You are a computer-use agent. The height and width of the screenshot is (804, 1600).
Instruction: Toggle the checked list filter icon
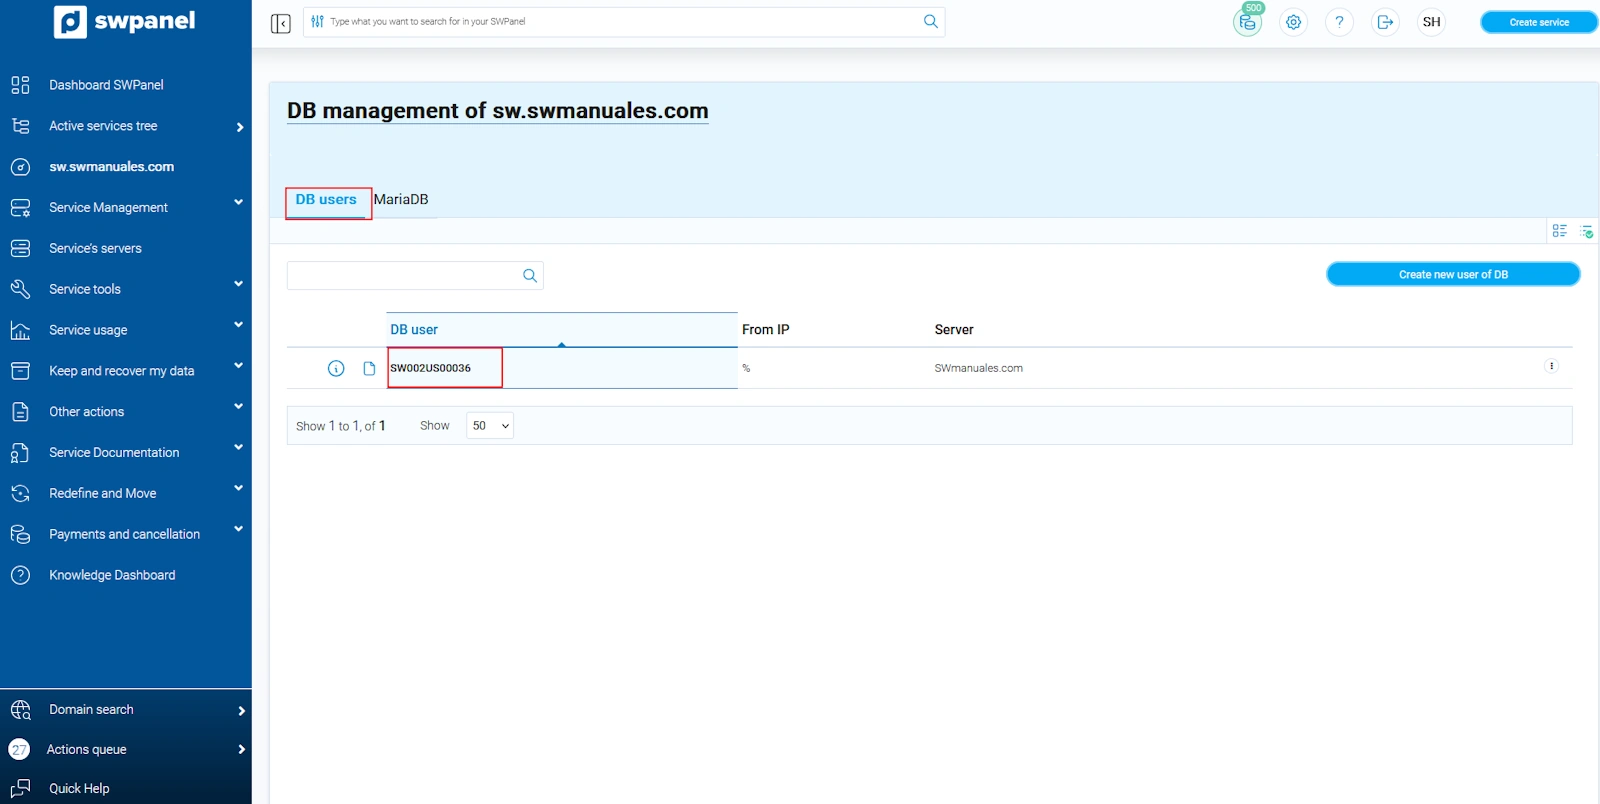[1586, 231]
